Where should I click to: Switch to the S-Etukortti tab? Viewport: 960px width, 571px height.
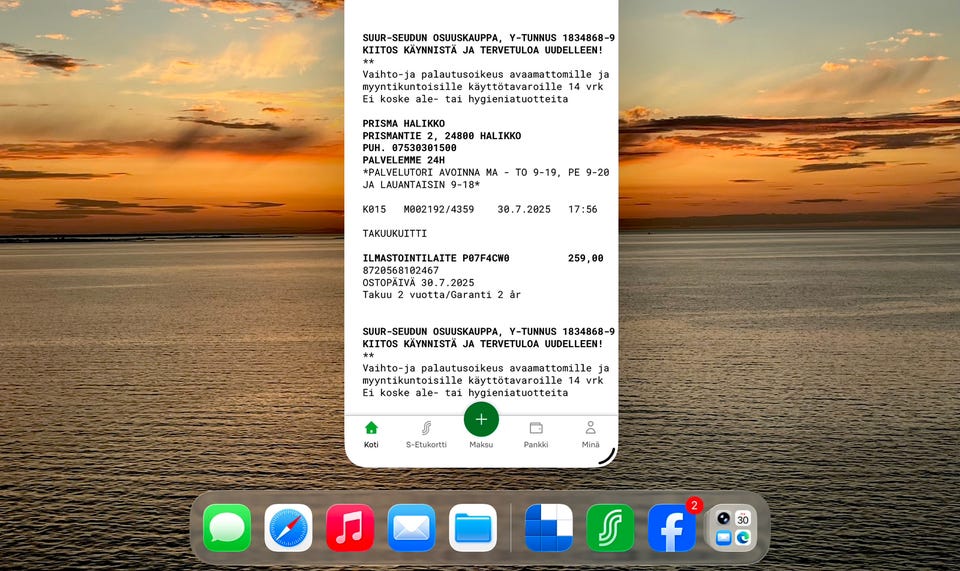(426, 433)
